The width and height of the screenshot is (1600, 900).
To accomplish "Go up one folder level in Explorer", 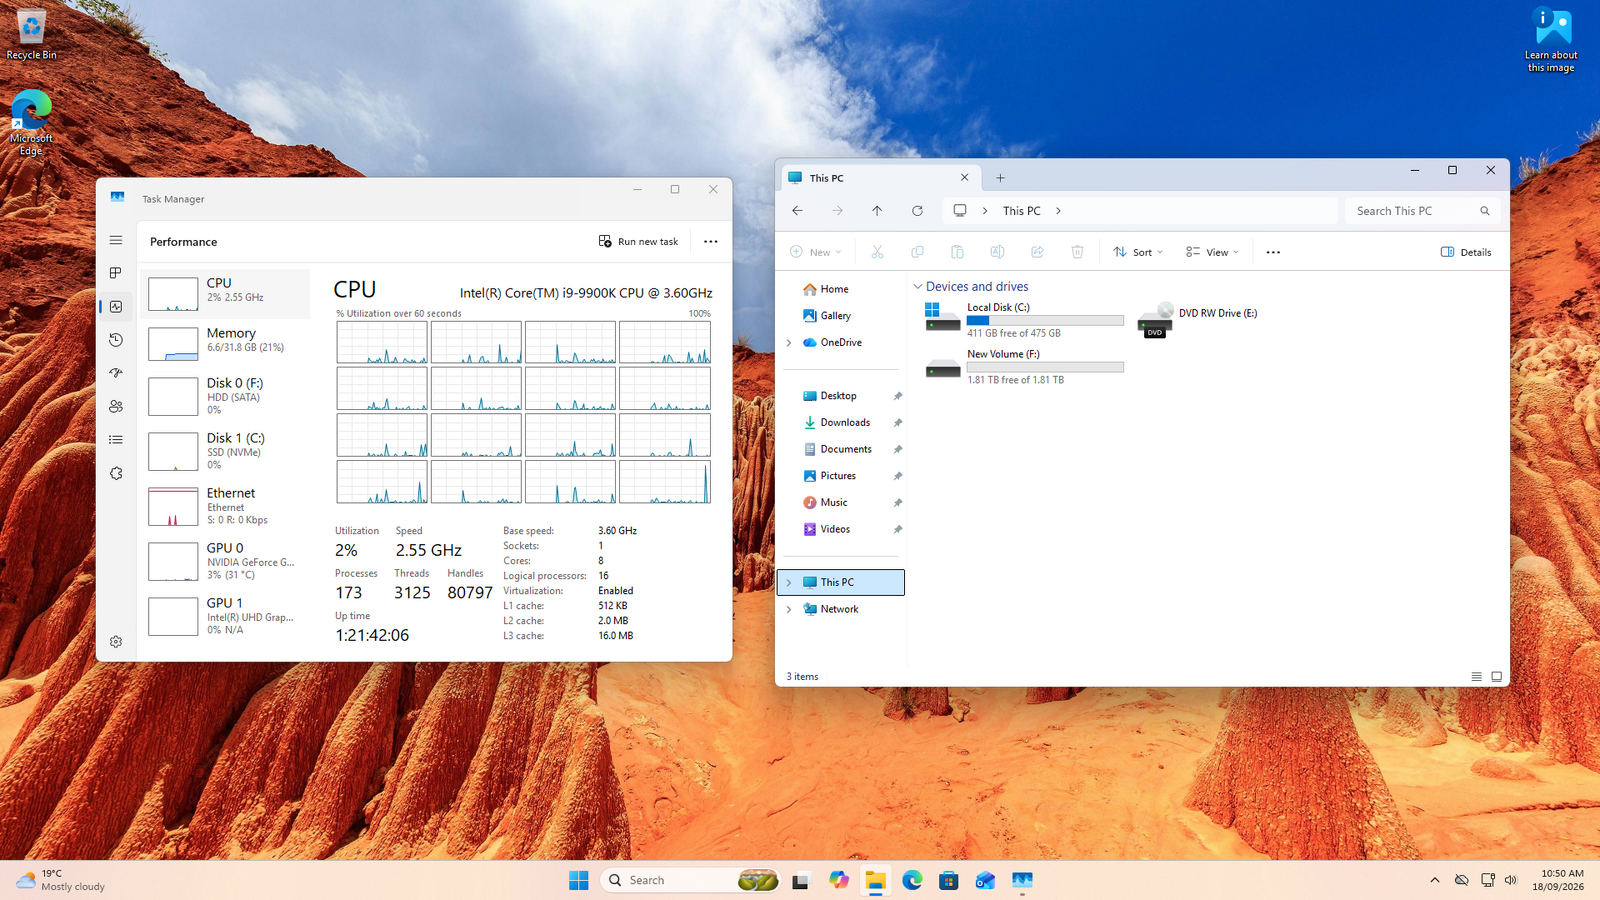I will tap(877, 211).
